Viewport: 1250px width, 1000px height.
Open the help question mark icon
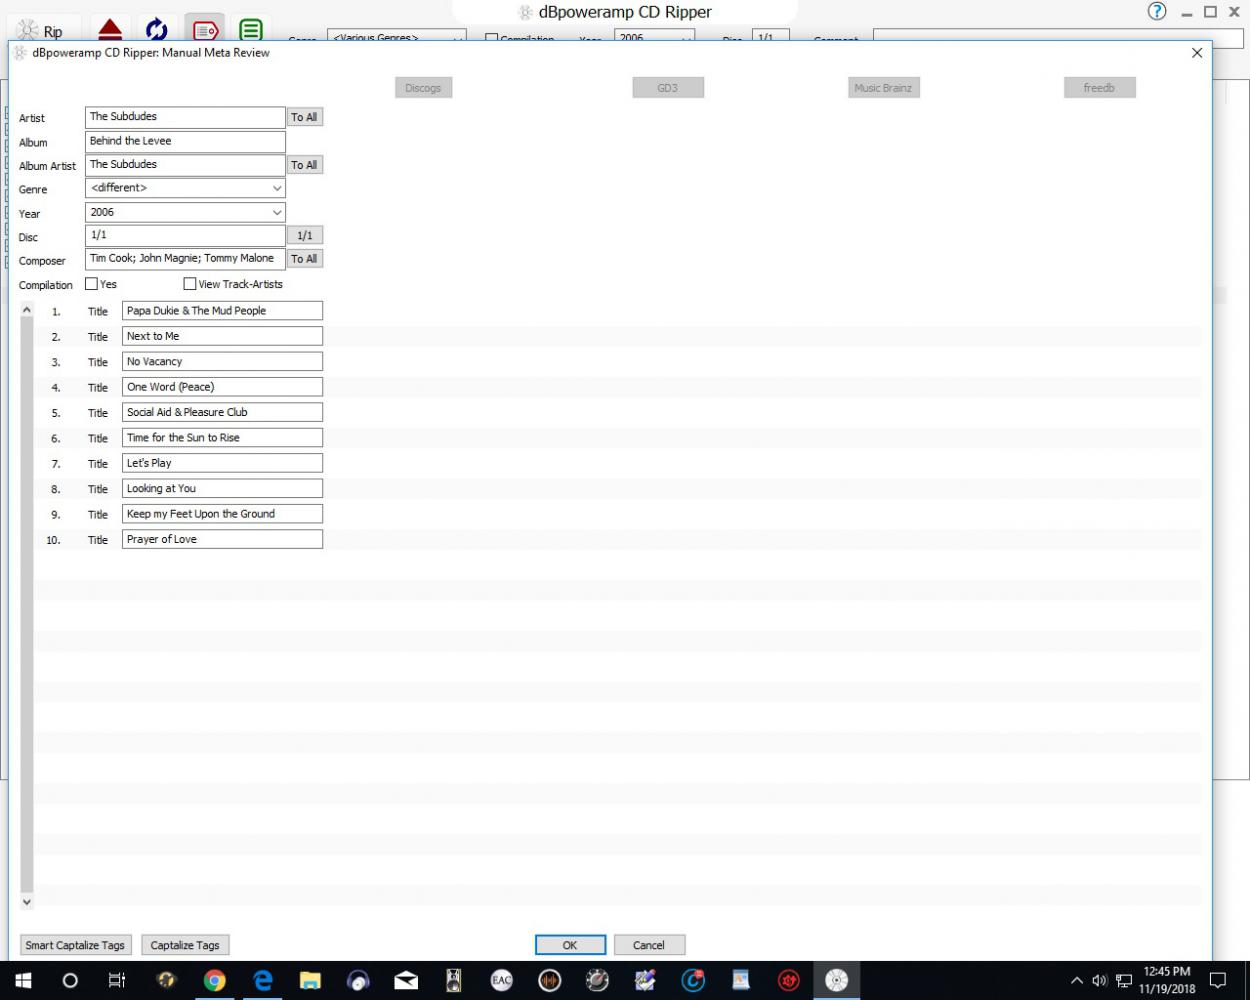tap(1157, 12)
